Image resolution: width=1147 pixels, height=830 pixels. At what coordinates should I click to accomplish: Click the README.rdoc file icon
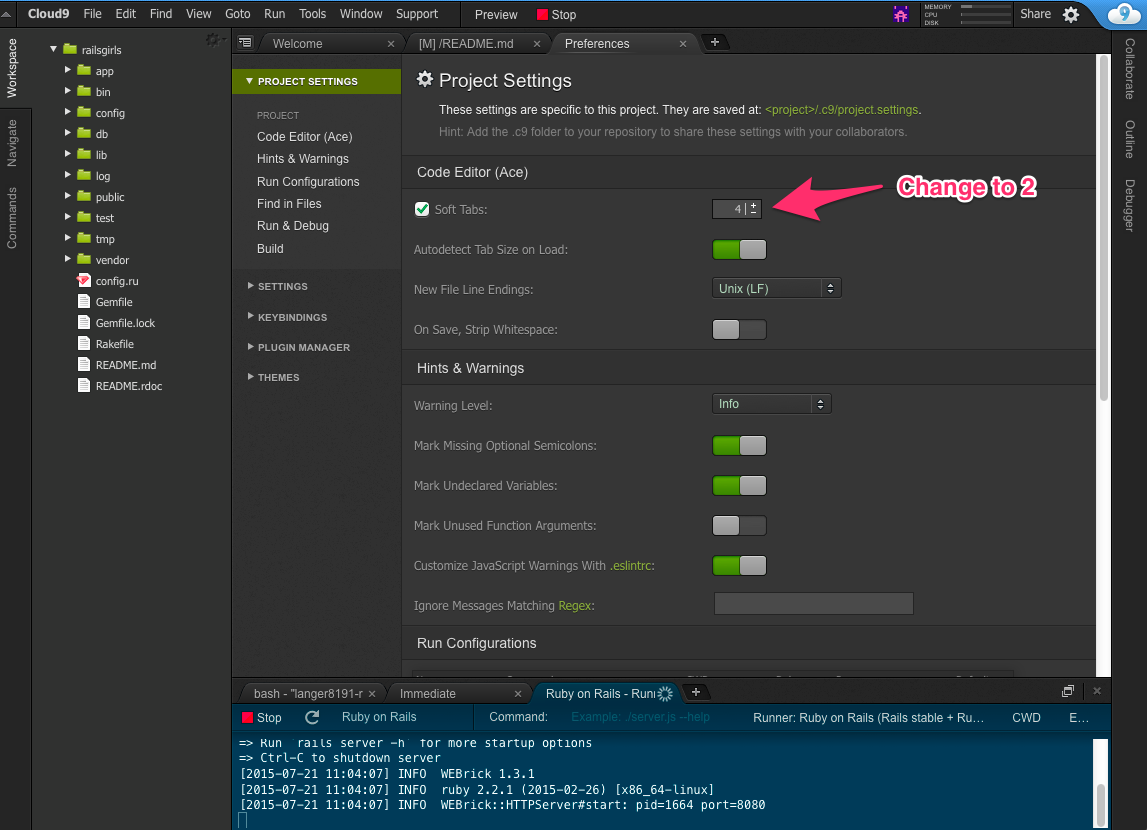[x=84, y=386]
